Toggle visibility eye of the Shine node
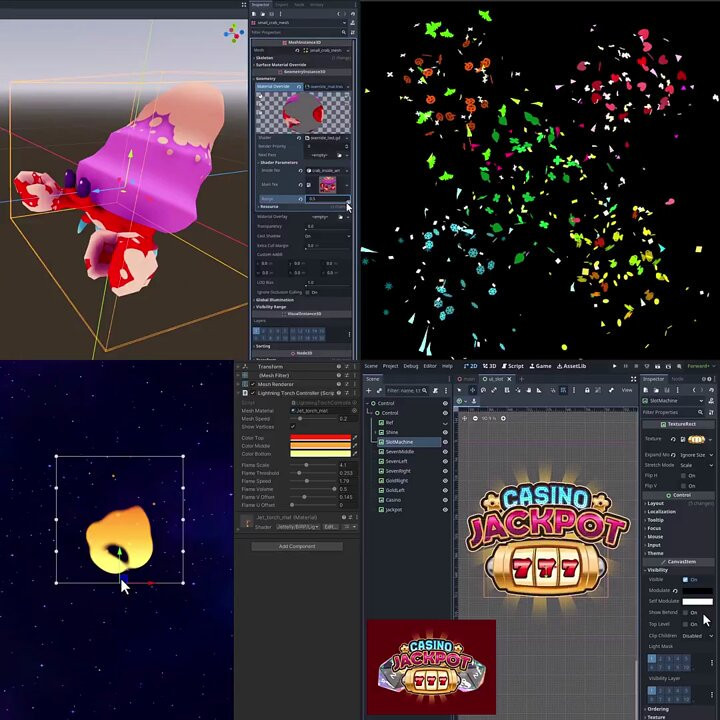Image resolution: width=720 pixels, height=720 pixels. [445, 432]
